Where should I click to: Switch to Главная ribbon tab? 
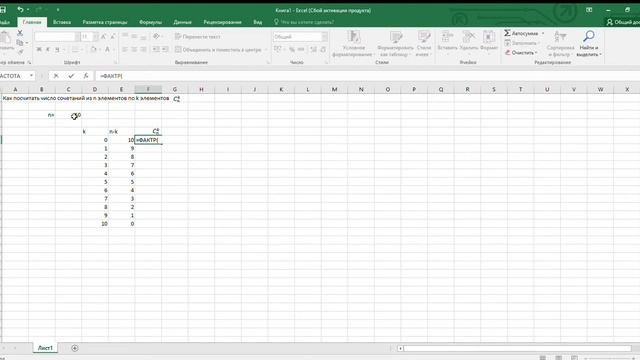(x=32, y=22)
